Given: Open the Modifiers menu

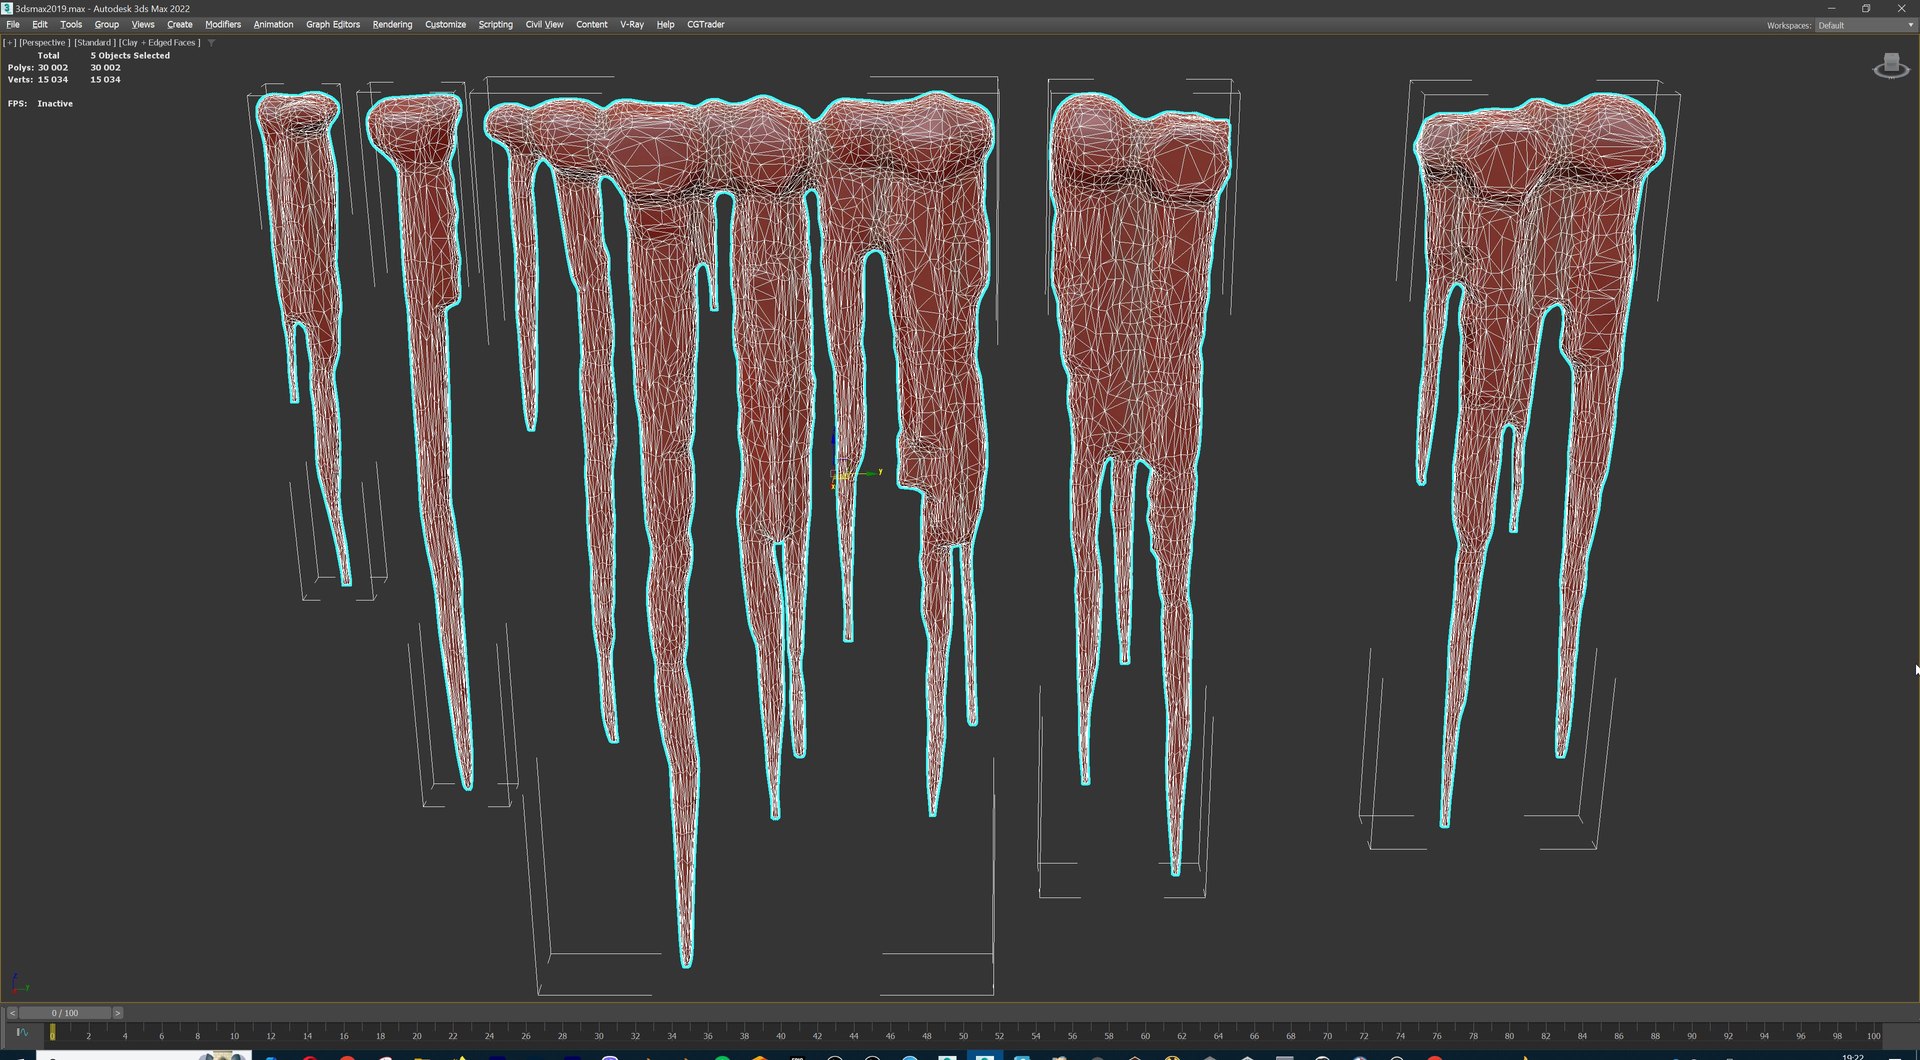Looking at the screenshot, I should pyautogui.click(x=223, y=24).
